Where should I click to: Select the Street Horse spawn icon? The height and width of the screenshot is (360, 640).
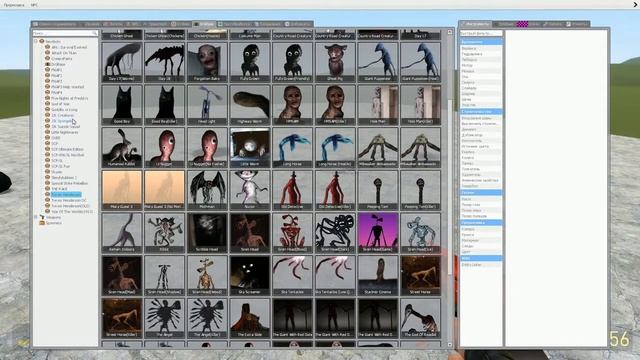tap(420, 276)
